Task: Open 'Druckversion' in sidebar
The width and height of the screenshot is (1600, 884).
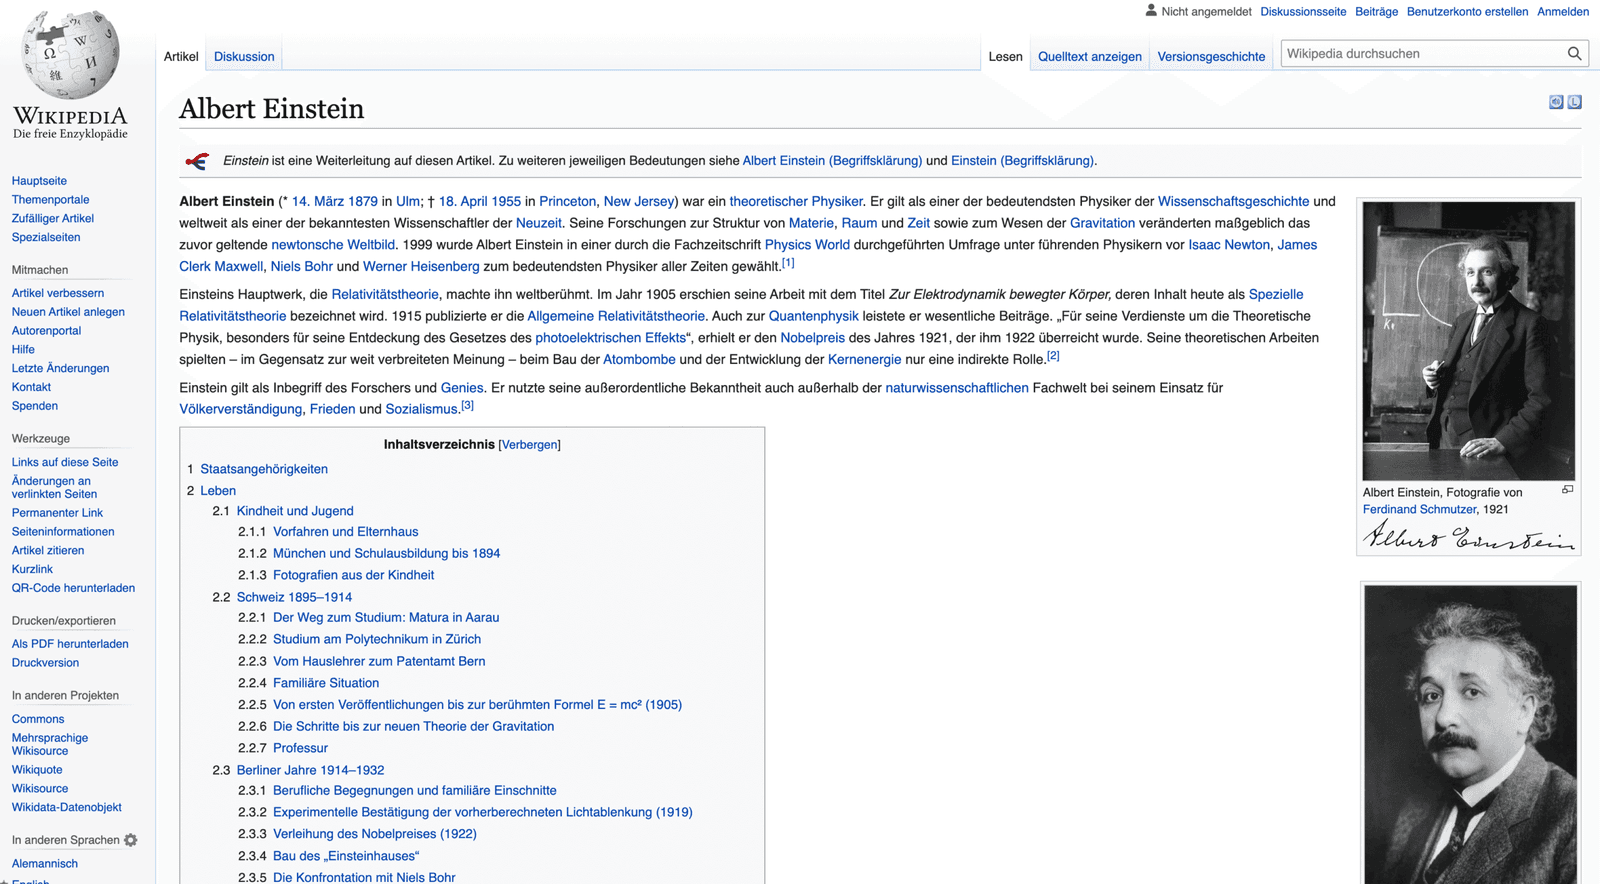Action: [45, 664]
